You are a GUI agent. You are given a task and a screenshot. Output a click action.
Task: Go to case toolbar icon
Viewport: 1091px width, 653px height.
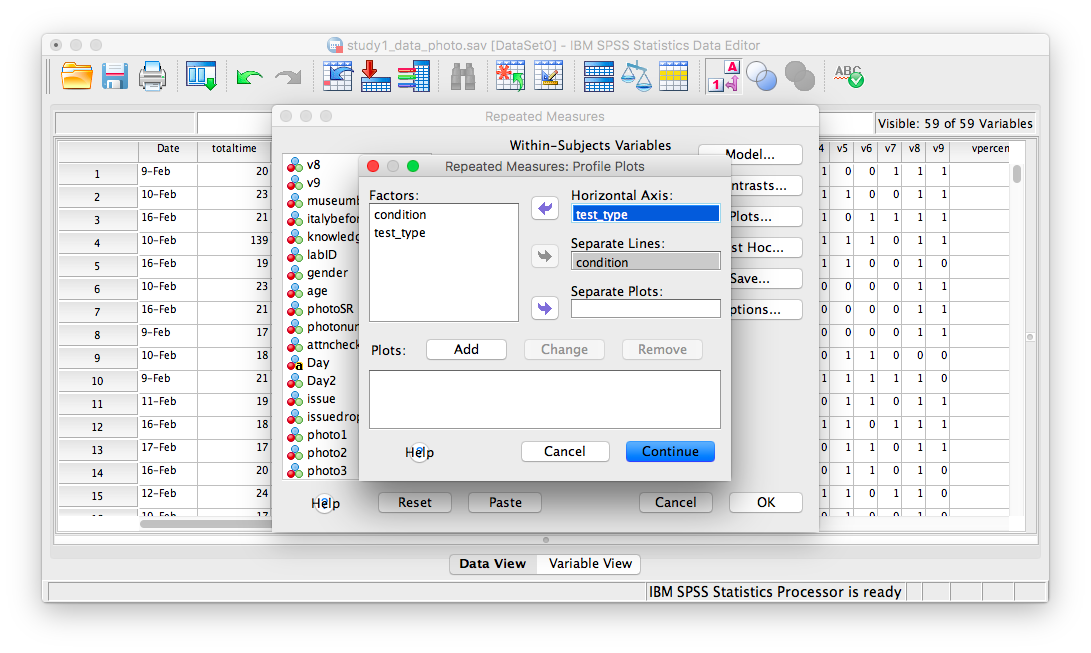click(x=337, y=76)
